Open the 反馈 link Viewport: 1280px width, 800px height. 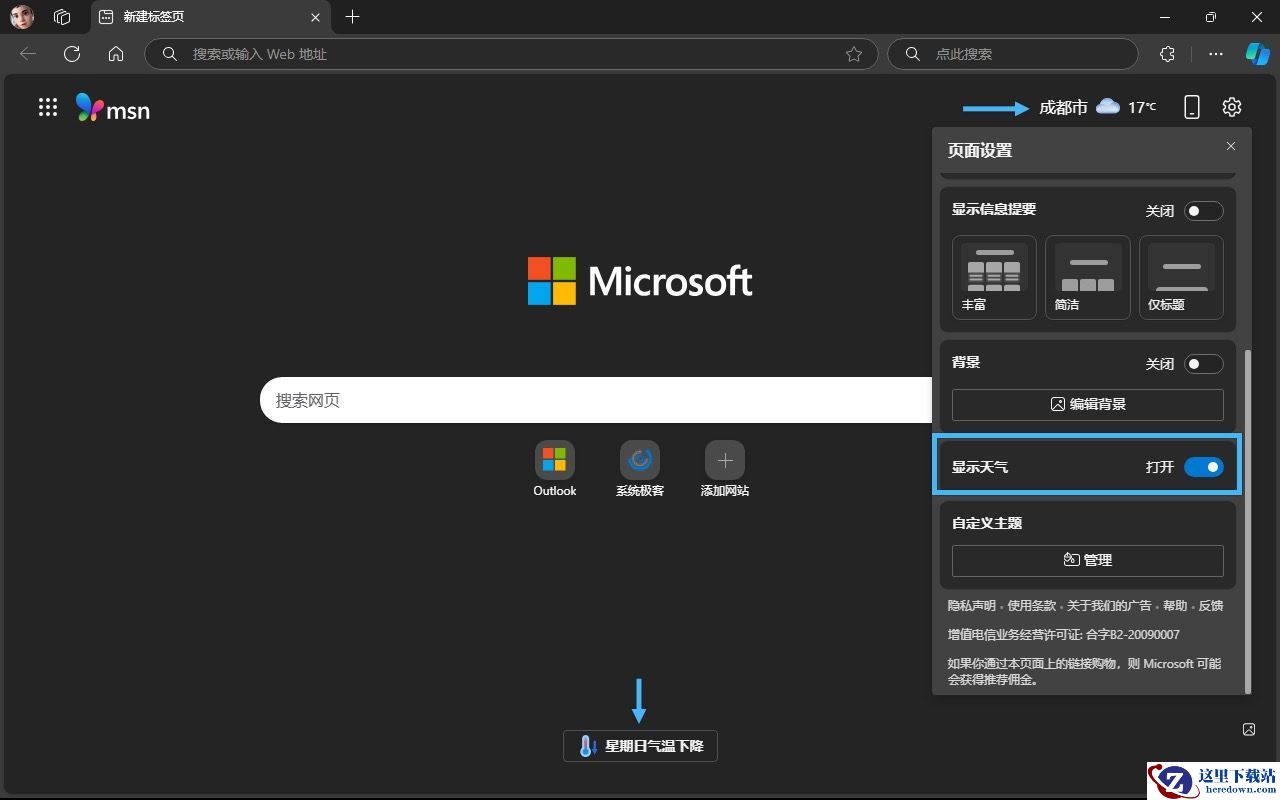pyautogui.click(x=1211, y=606)
